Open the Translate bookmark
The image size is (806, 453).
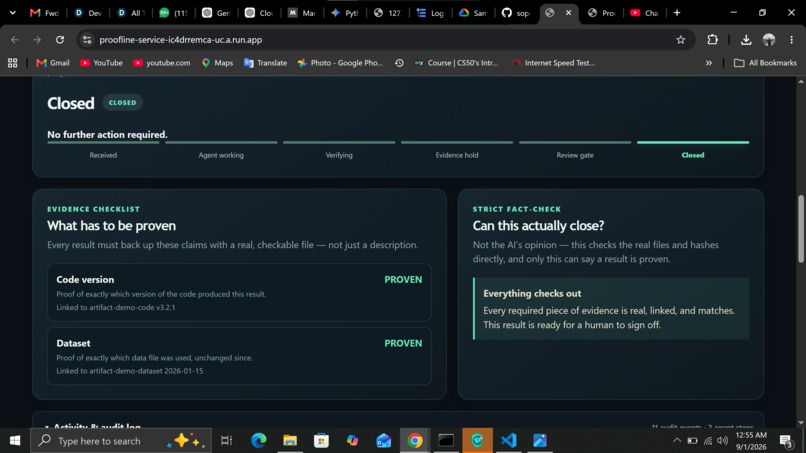pyautogui.click(x=266, y=63)
